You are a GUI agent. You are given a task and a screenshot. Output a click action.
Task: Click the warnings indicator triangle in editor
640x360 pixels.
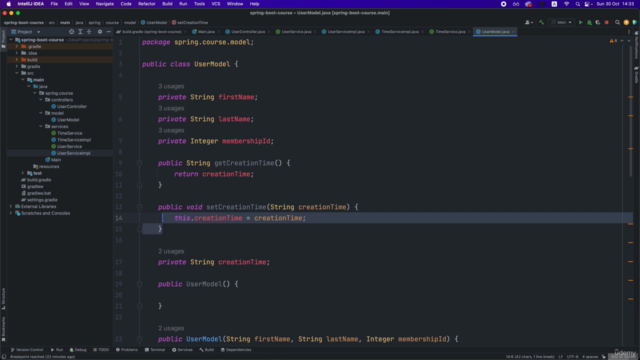click(613, 41)
